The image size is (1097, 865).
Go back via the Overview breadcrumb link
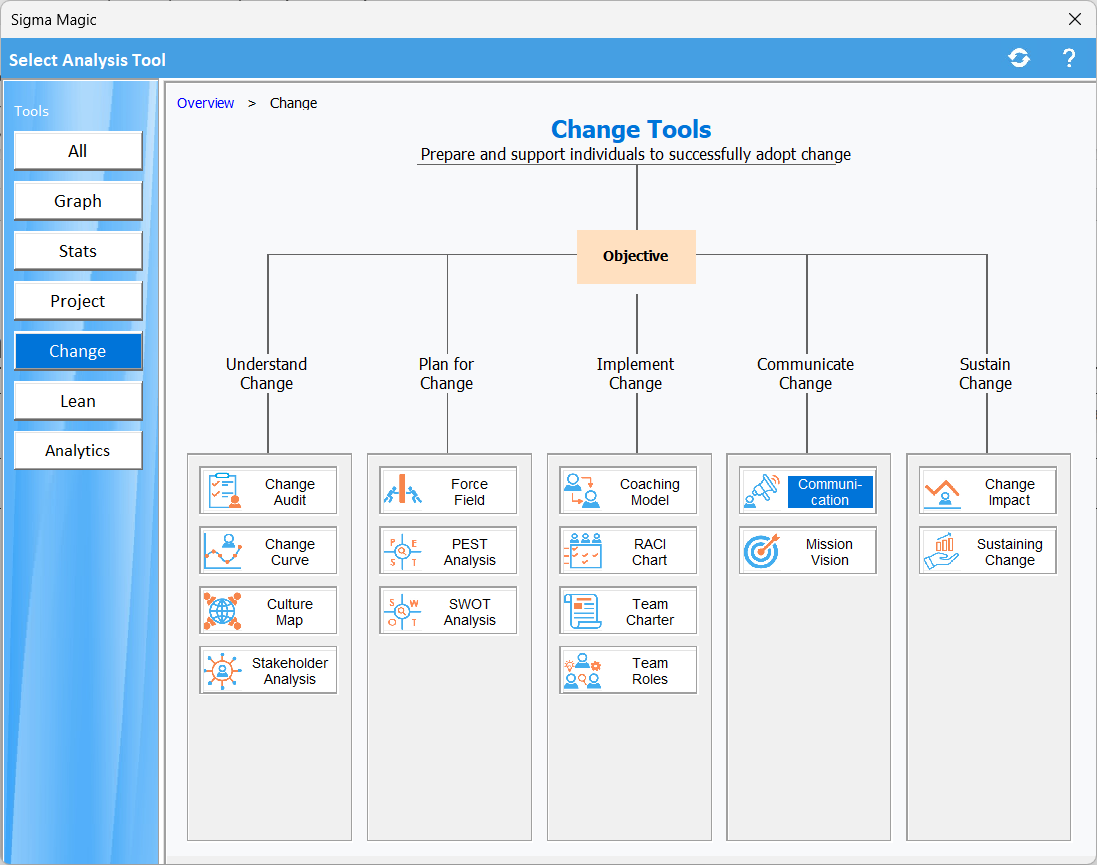[205, 103]
